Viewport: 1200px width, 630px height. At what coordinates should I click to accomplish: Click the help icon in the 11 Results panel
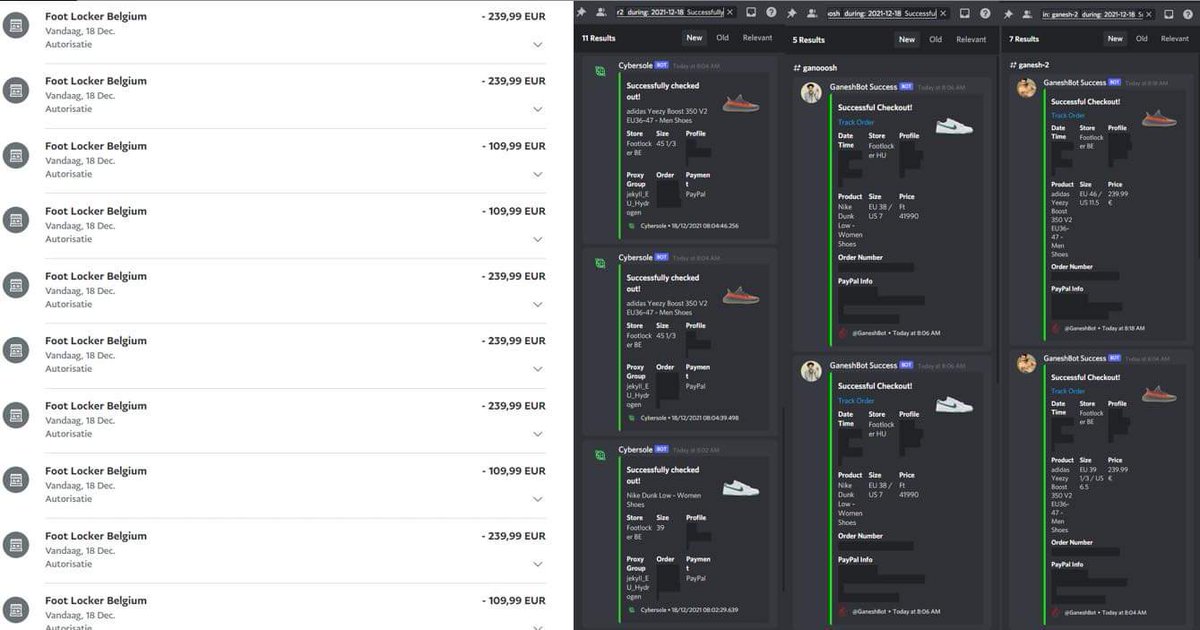point(771,13)
